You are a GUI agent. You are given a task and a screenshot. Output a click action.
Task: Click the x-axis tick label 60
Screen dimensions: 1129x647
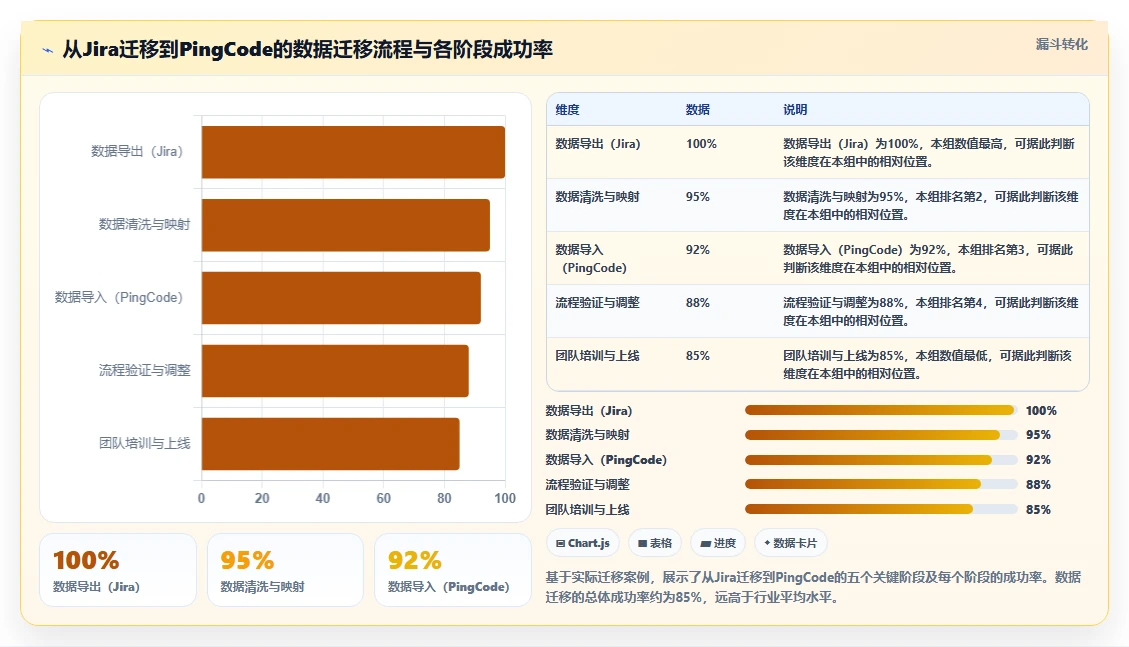pyautogui.click(x=384, y=498)
